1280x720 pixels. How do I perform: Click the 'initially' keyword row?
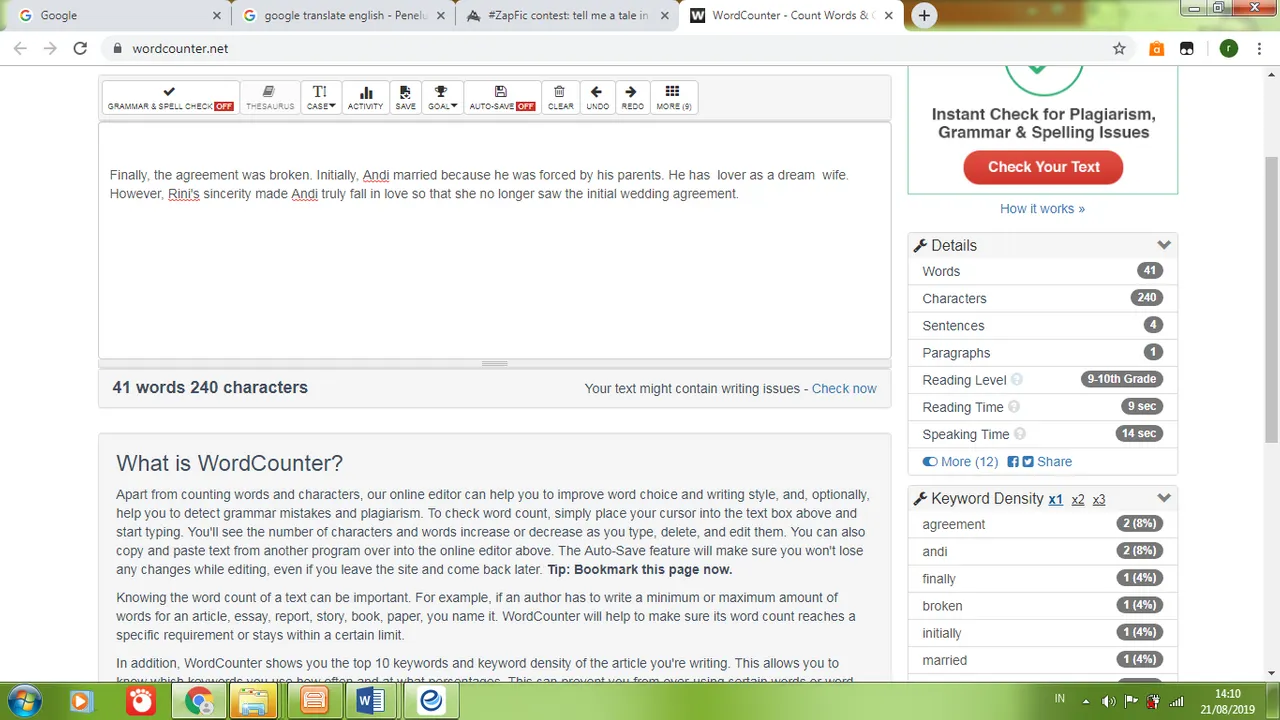tap(1042, 632)
